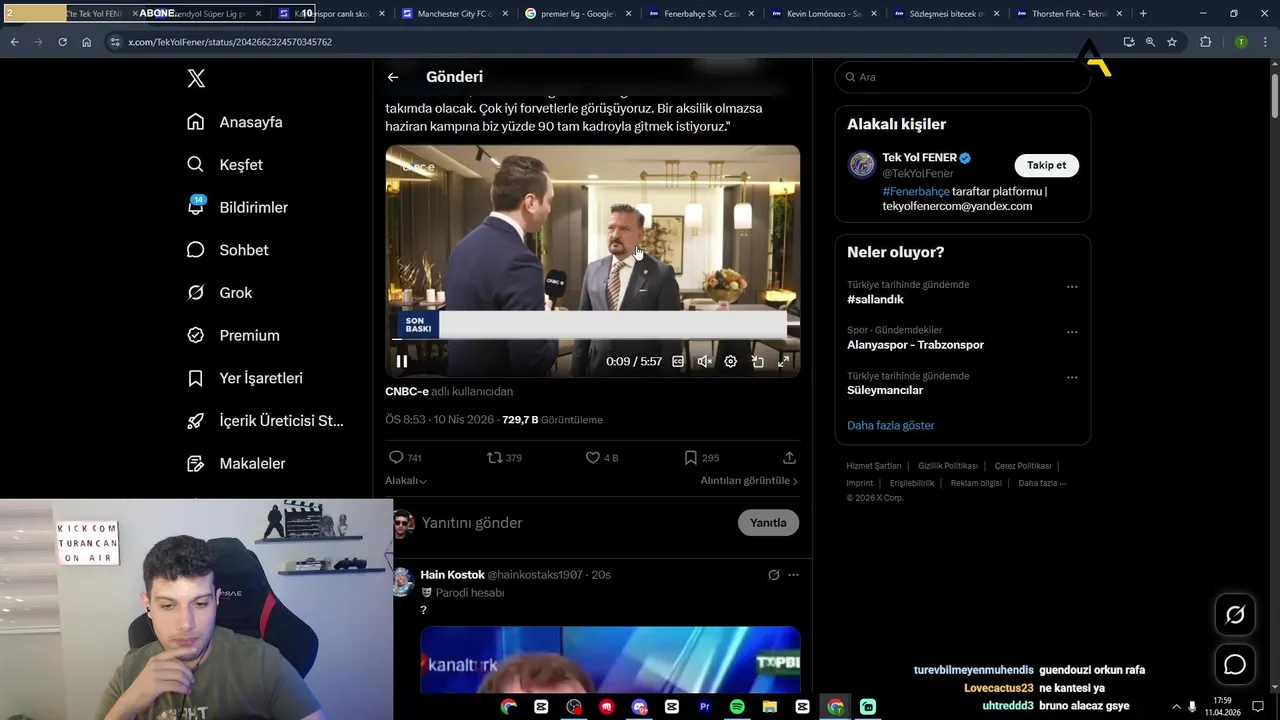
Task: Open Spotify from the taskbar
Action: point(737,707)
